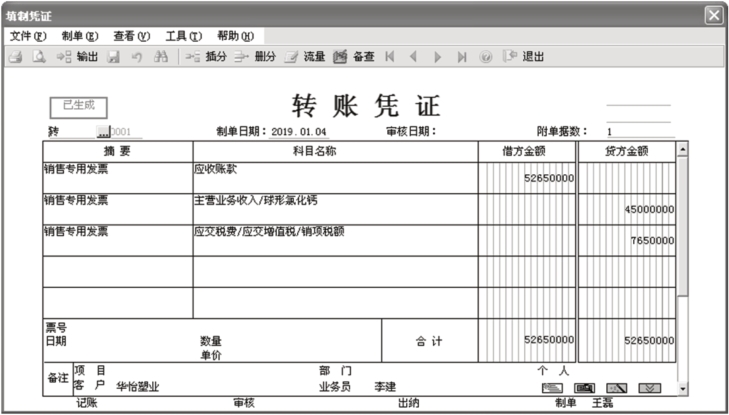Click the third bottom-right pencil icon
The image size is (729, 415).
pos(617,388)
